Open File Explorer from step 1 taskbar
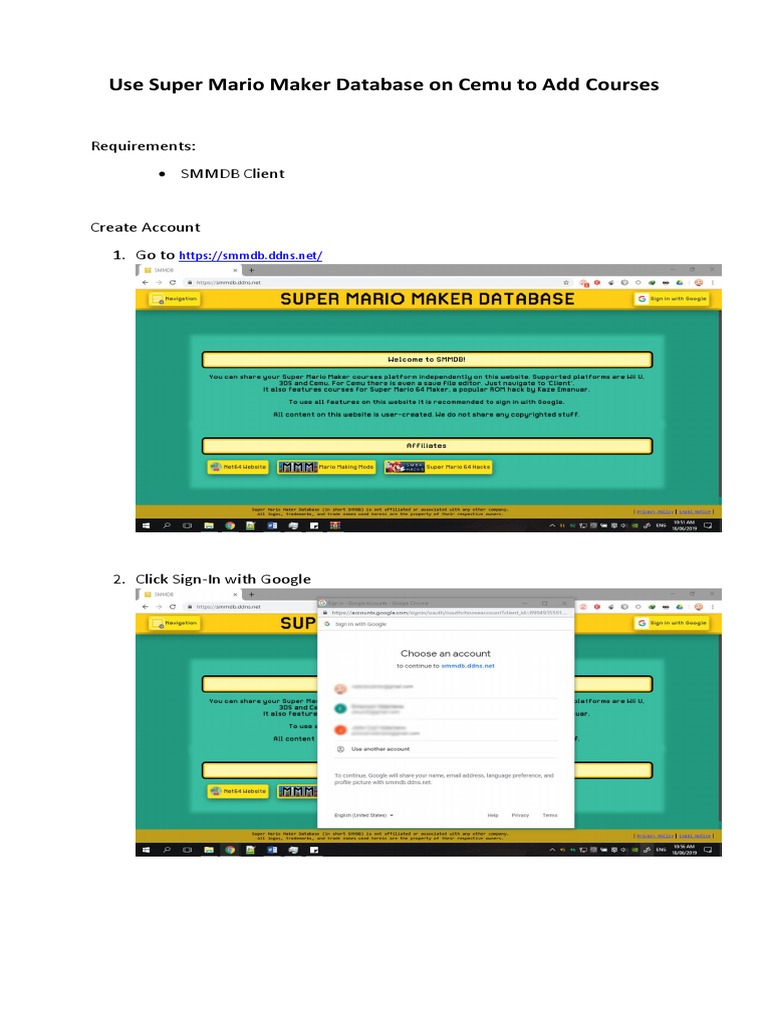 pyautogui.click(x=209, y=526)
